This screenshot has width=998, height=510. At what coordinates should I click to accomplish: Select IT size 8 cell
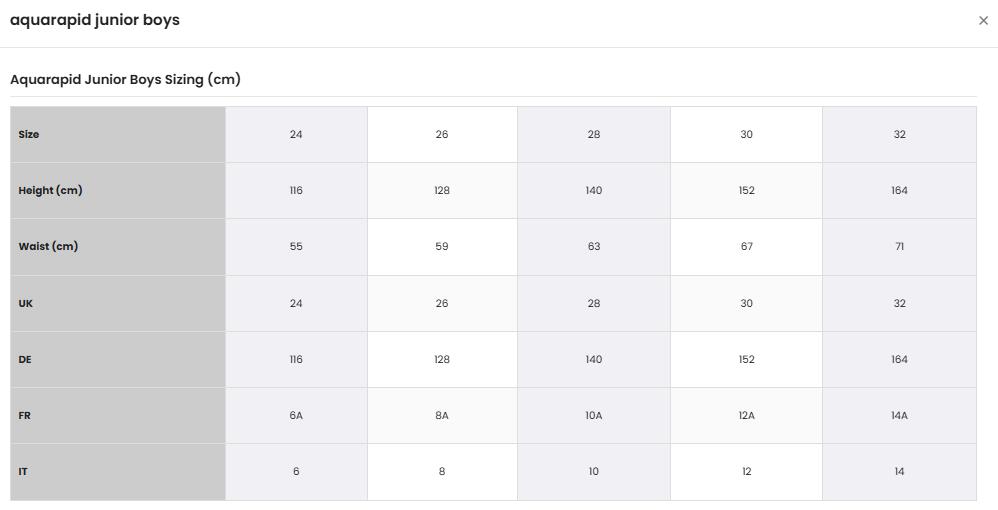click(x=442, y=472)
